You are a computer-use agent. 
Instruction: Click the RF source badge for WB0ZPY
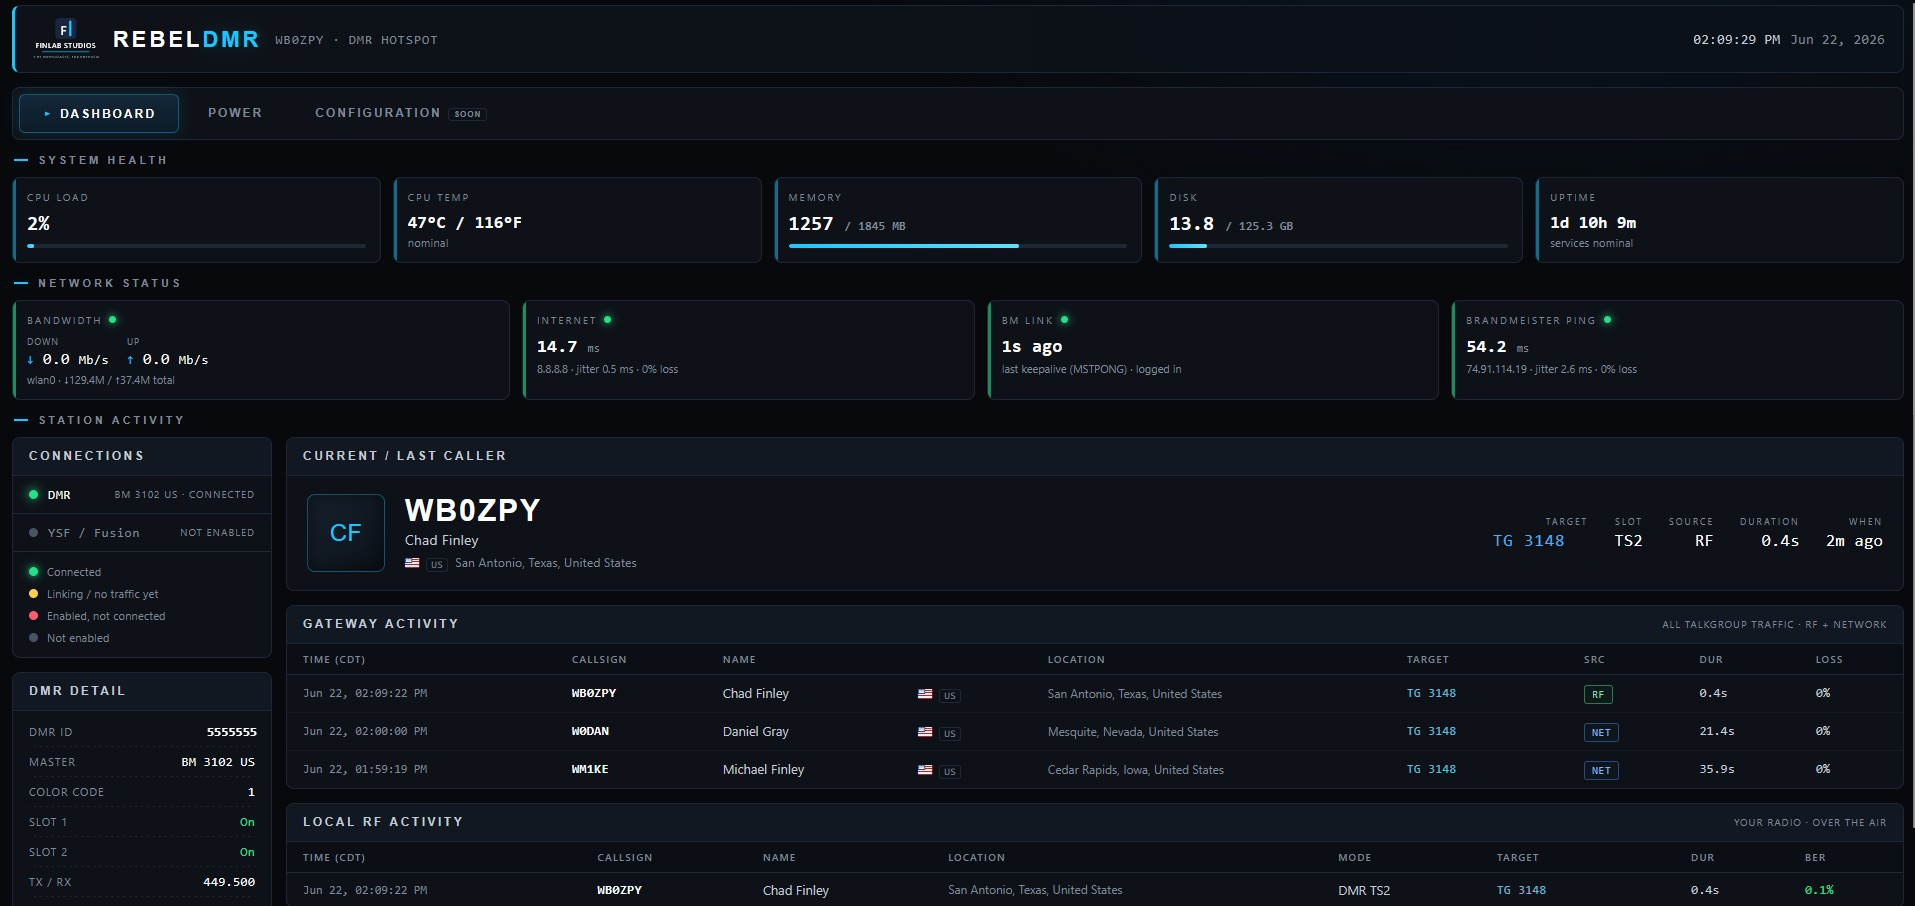[1598, 694]
